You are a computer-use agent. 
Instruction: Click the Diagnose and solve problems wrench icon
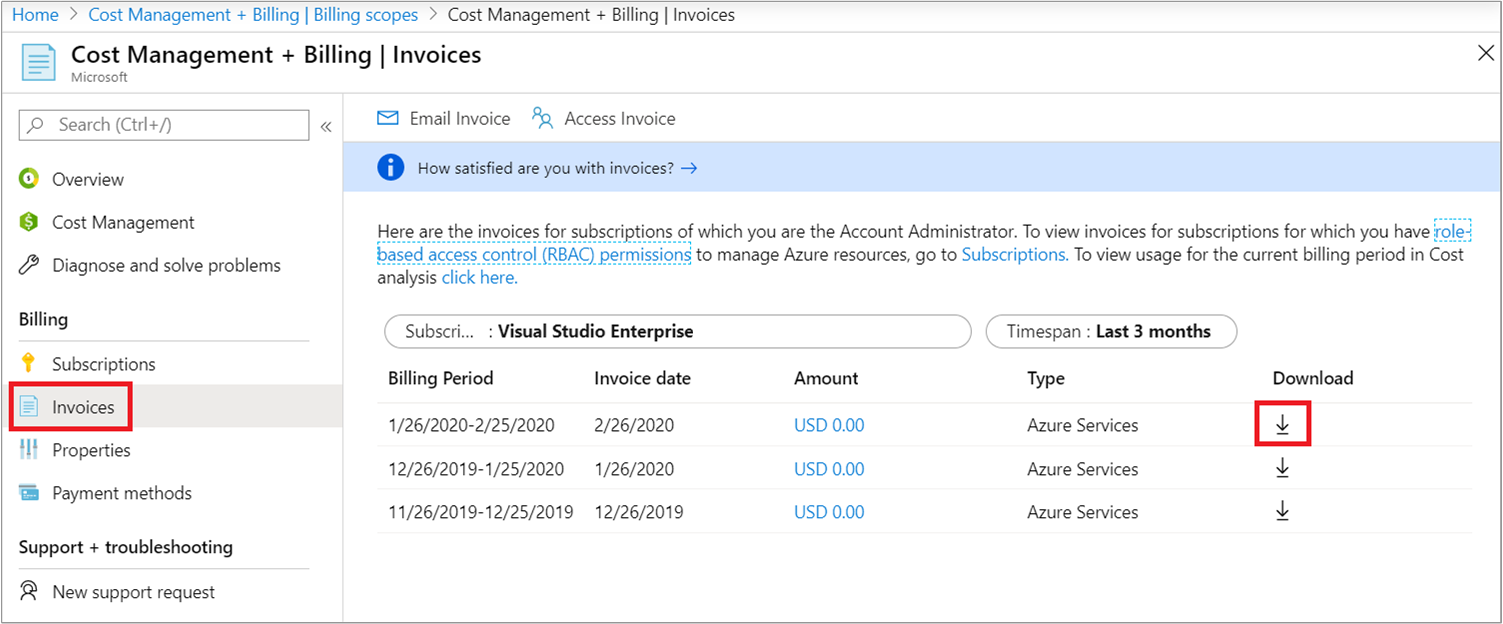pyautogui.click(x=31, y=265)
